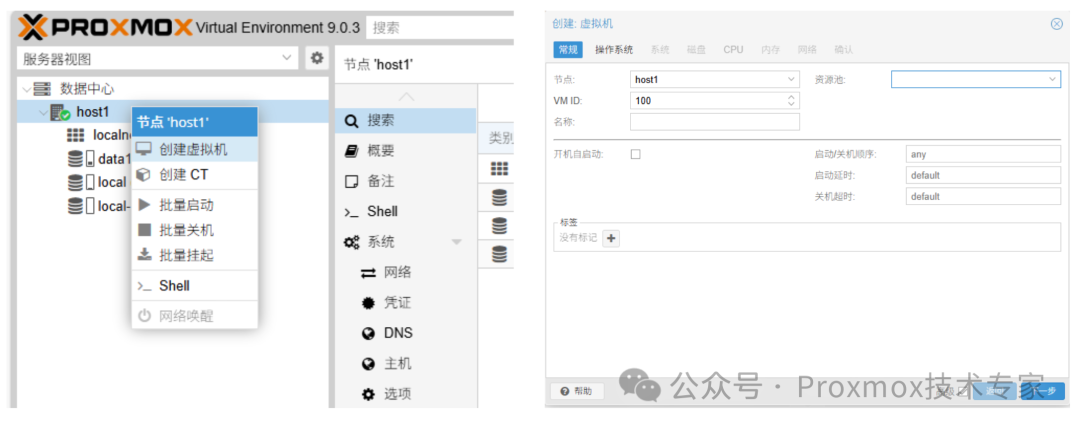Click the stop icon for 批量关机
Image resolution: width=1080 pixels, height=430 pixels.
[x=144, y=229]
